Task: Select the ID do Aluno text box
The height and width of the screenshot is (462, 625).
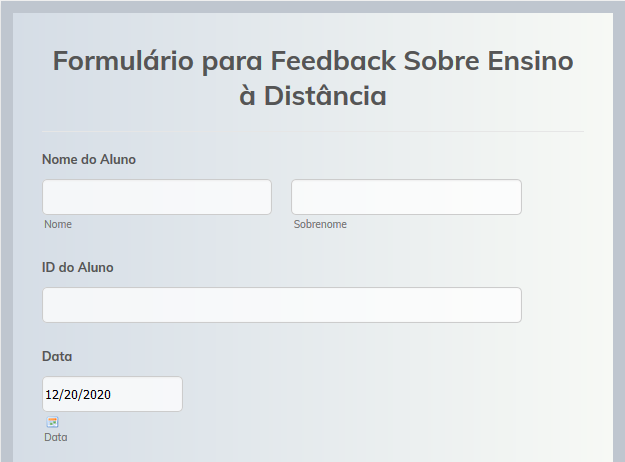Action: (x=282, y=305)
